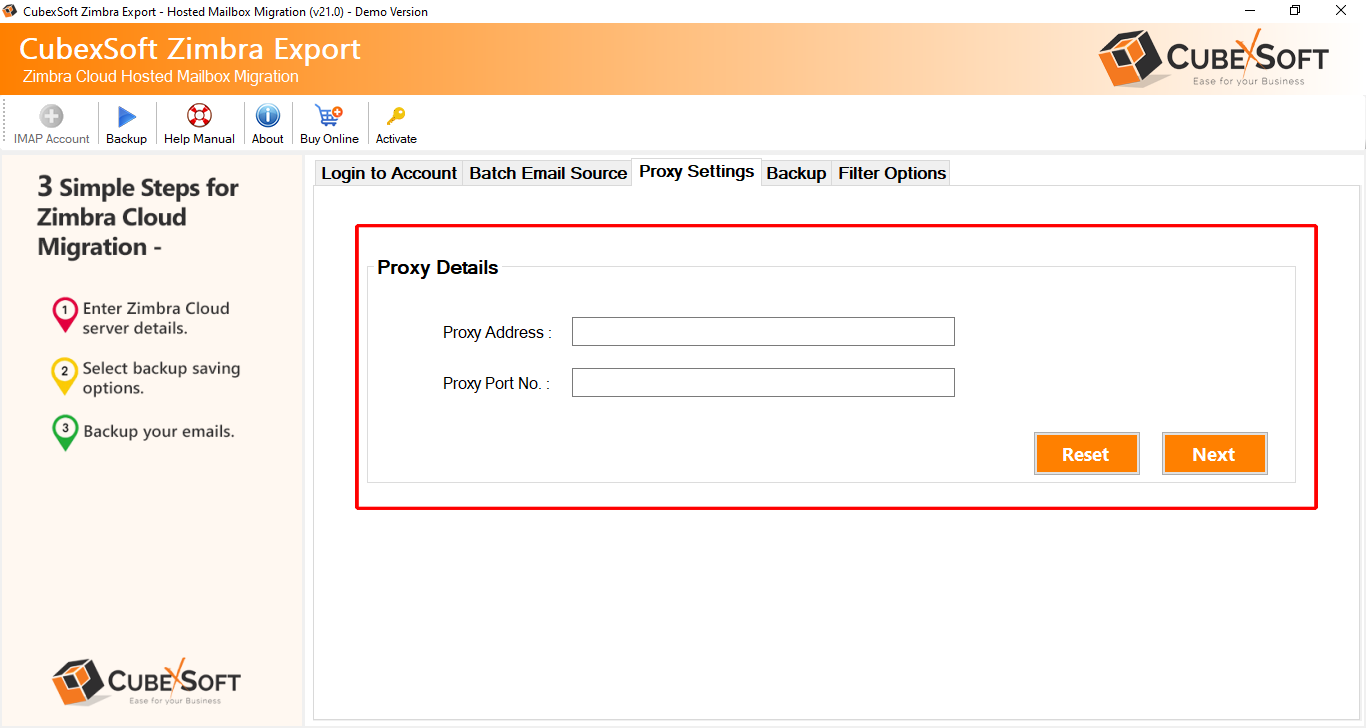Click step 2 yellow pin marker
1366x728 pixels.
coord(64,375)
